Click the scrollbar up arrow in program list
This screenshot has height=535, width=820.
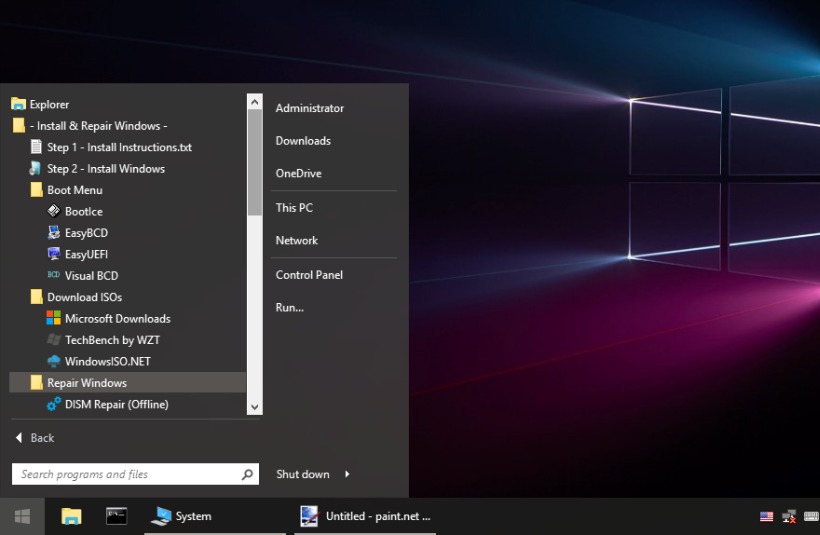(255, 101)
